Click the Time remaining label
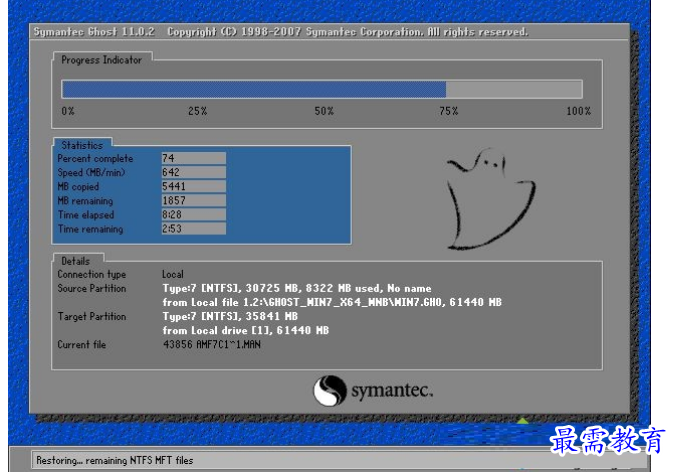 pyautogui.click(x=90, y=229)
